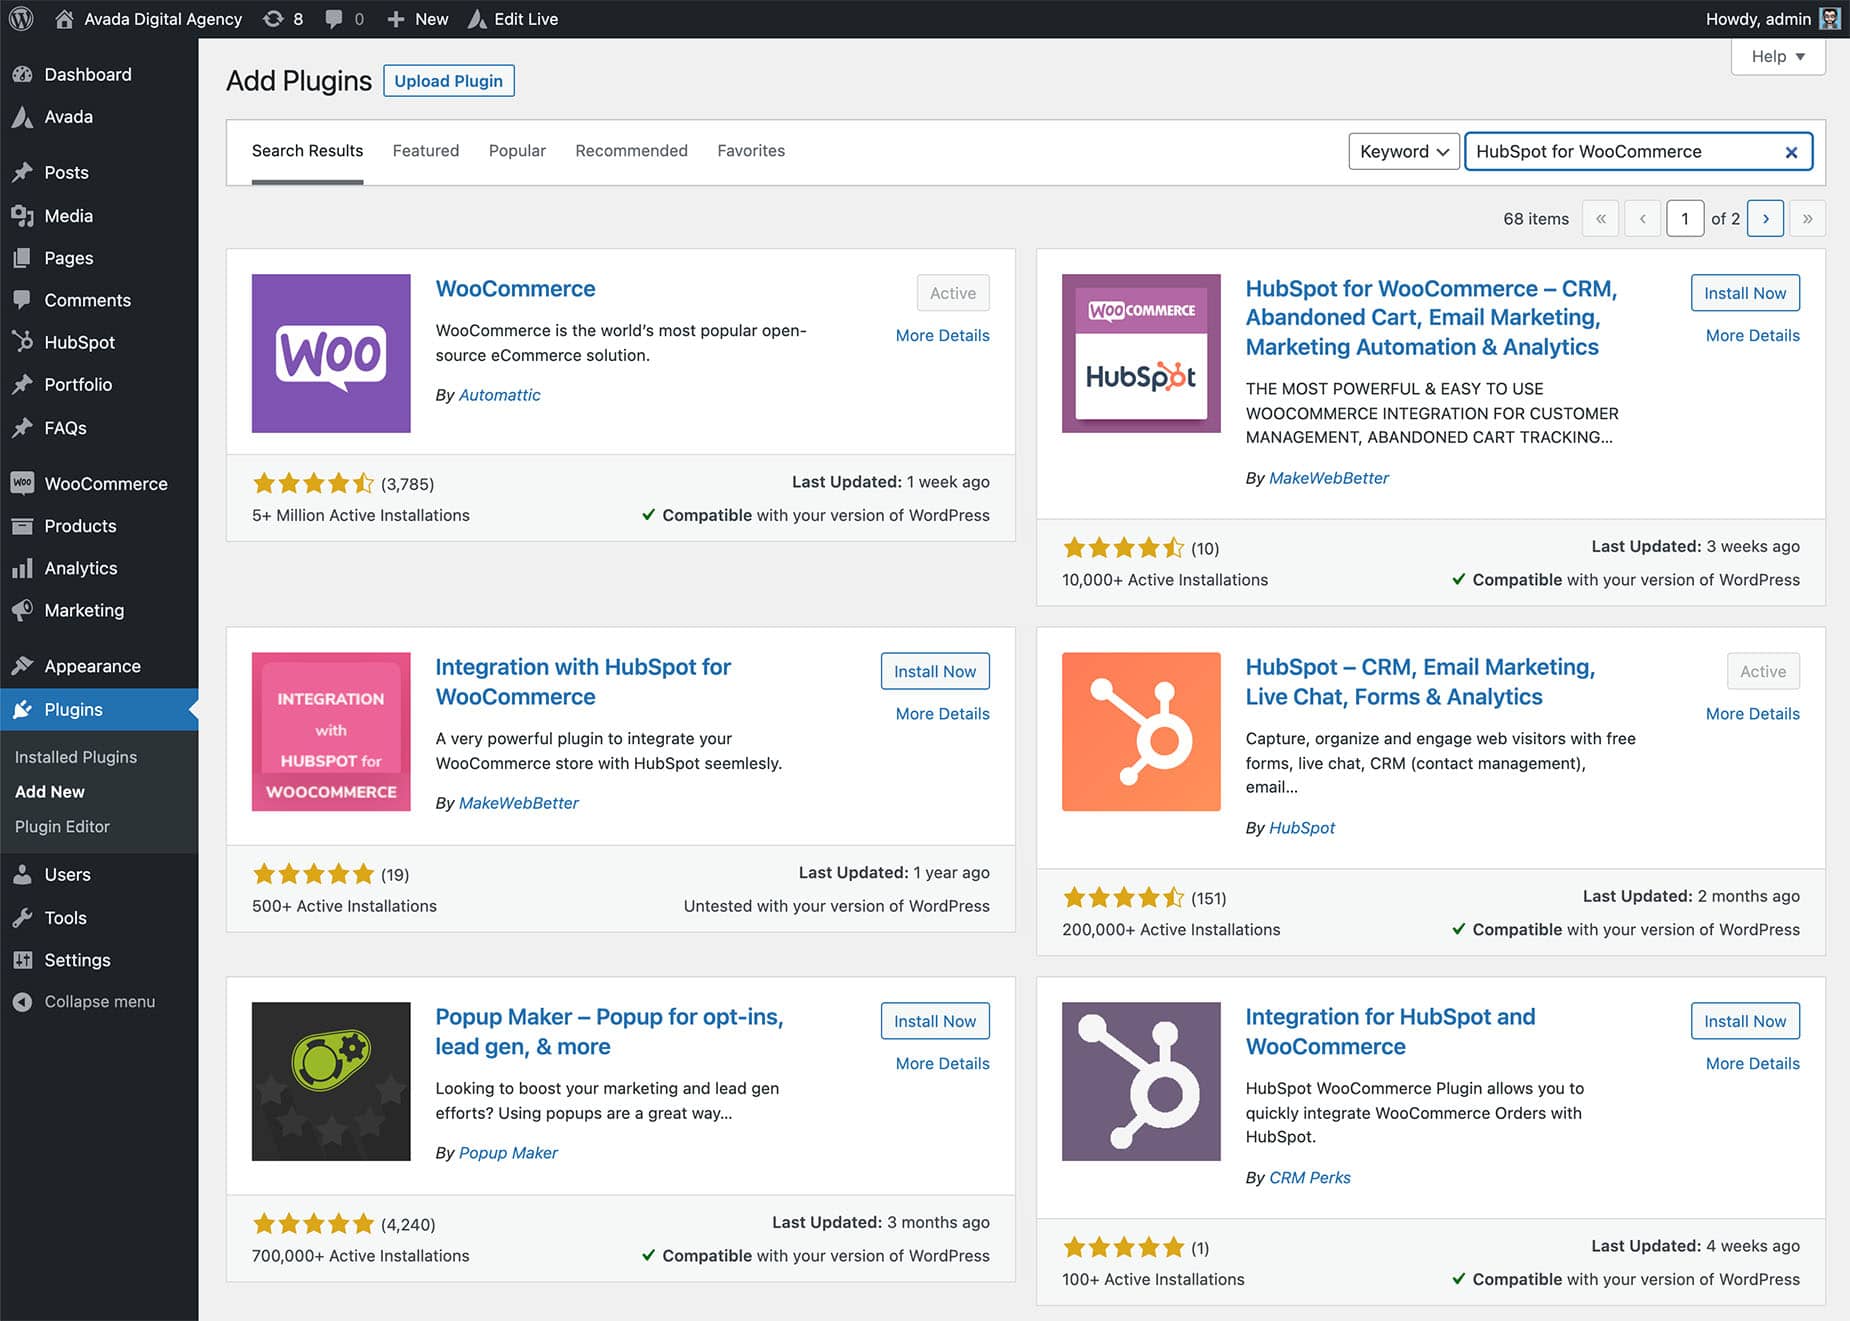Click the WooCommerce plugin title
Screen dimensions: 1850x1321
[x=515, y=289]
